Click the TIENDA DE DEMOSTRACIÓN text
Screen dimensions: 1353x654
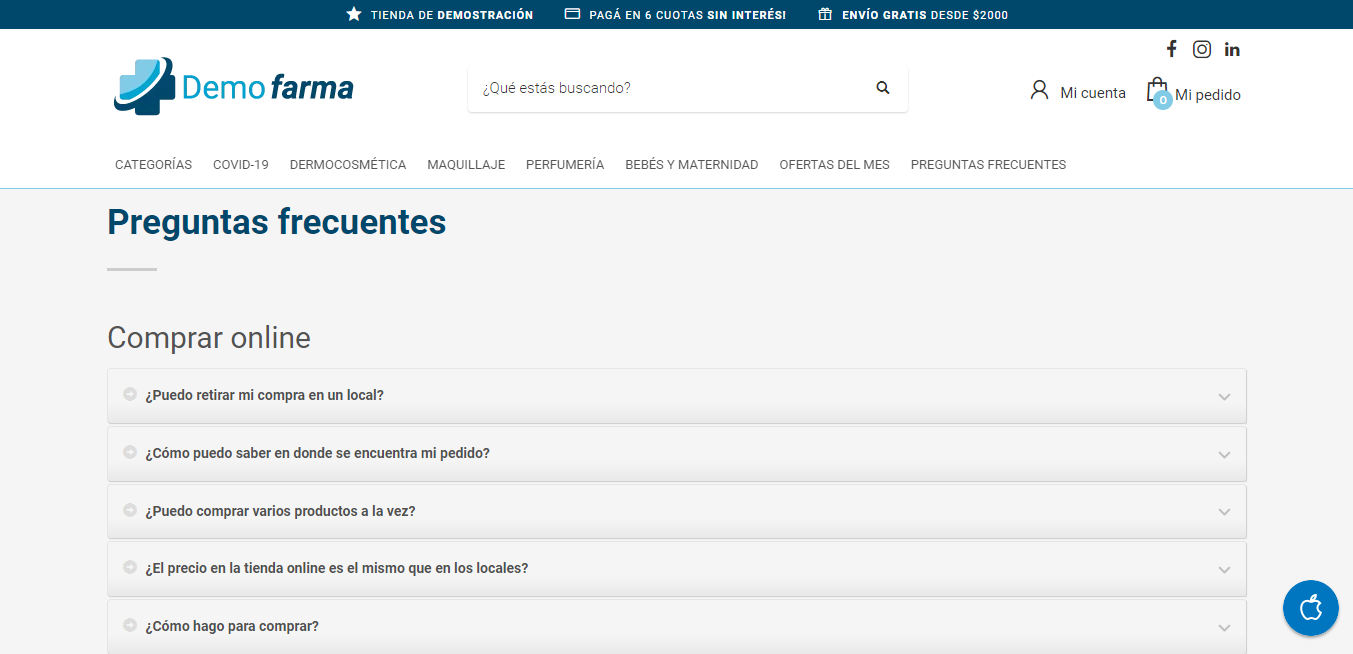(x=452, y=15)
